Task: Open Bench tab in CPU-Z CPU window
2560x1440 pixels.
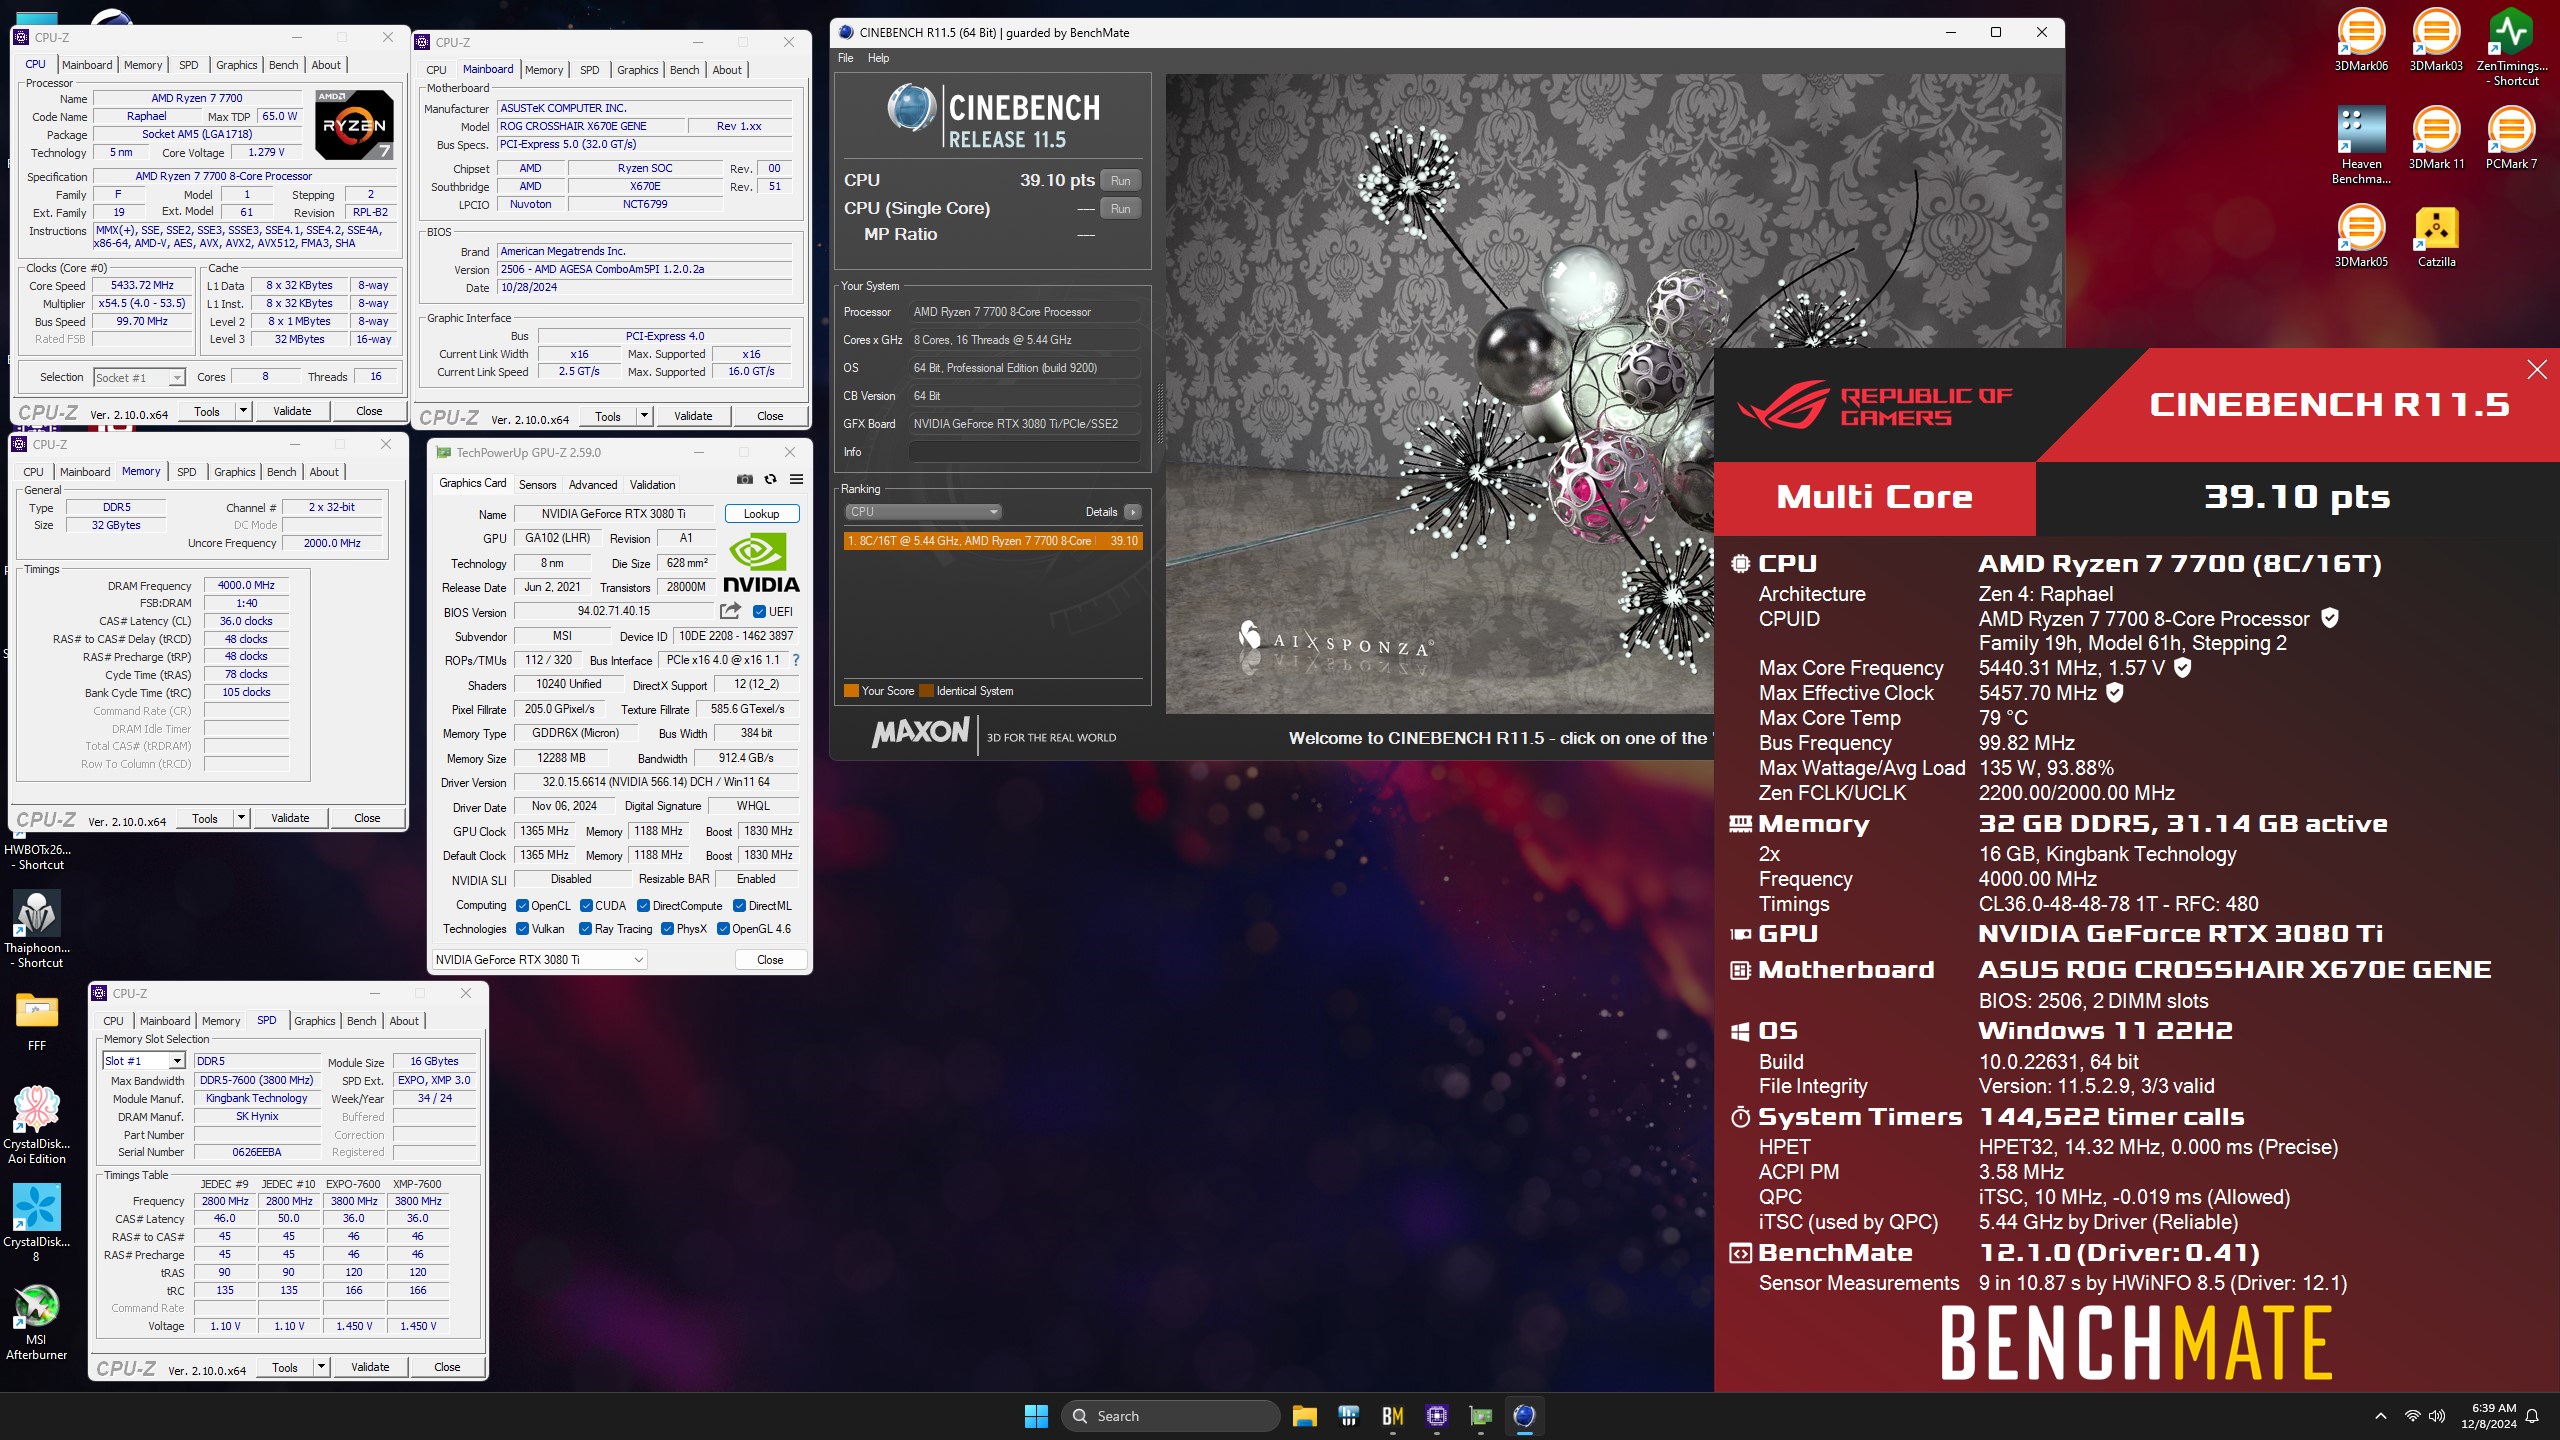Action: coord(284,65)
